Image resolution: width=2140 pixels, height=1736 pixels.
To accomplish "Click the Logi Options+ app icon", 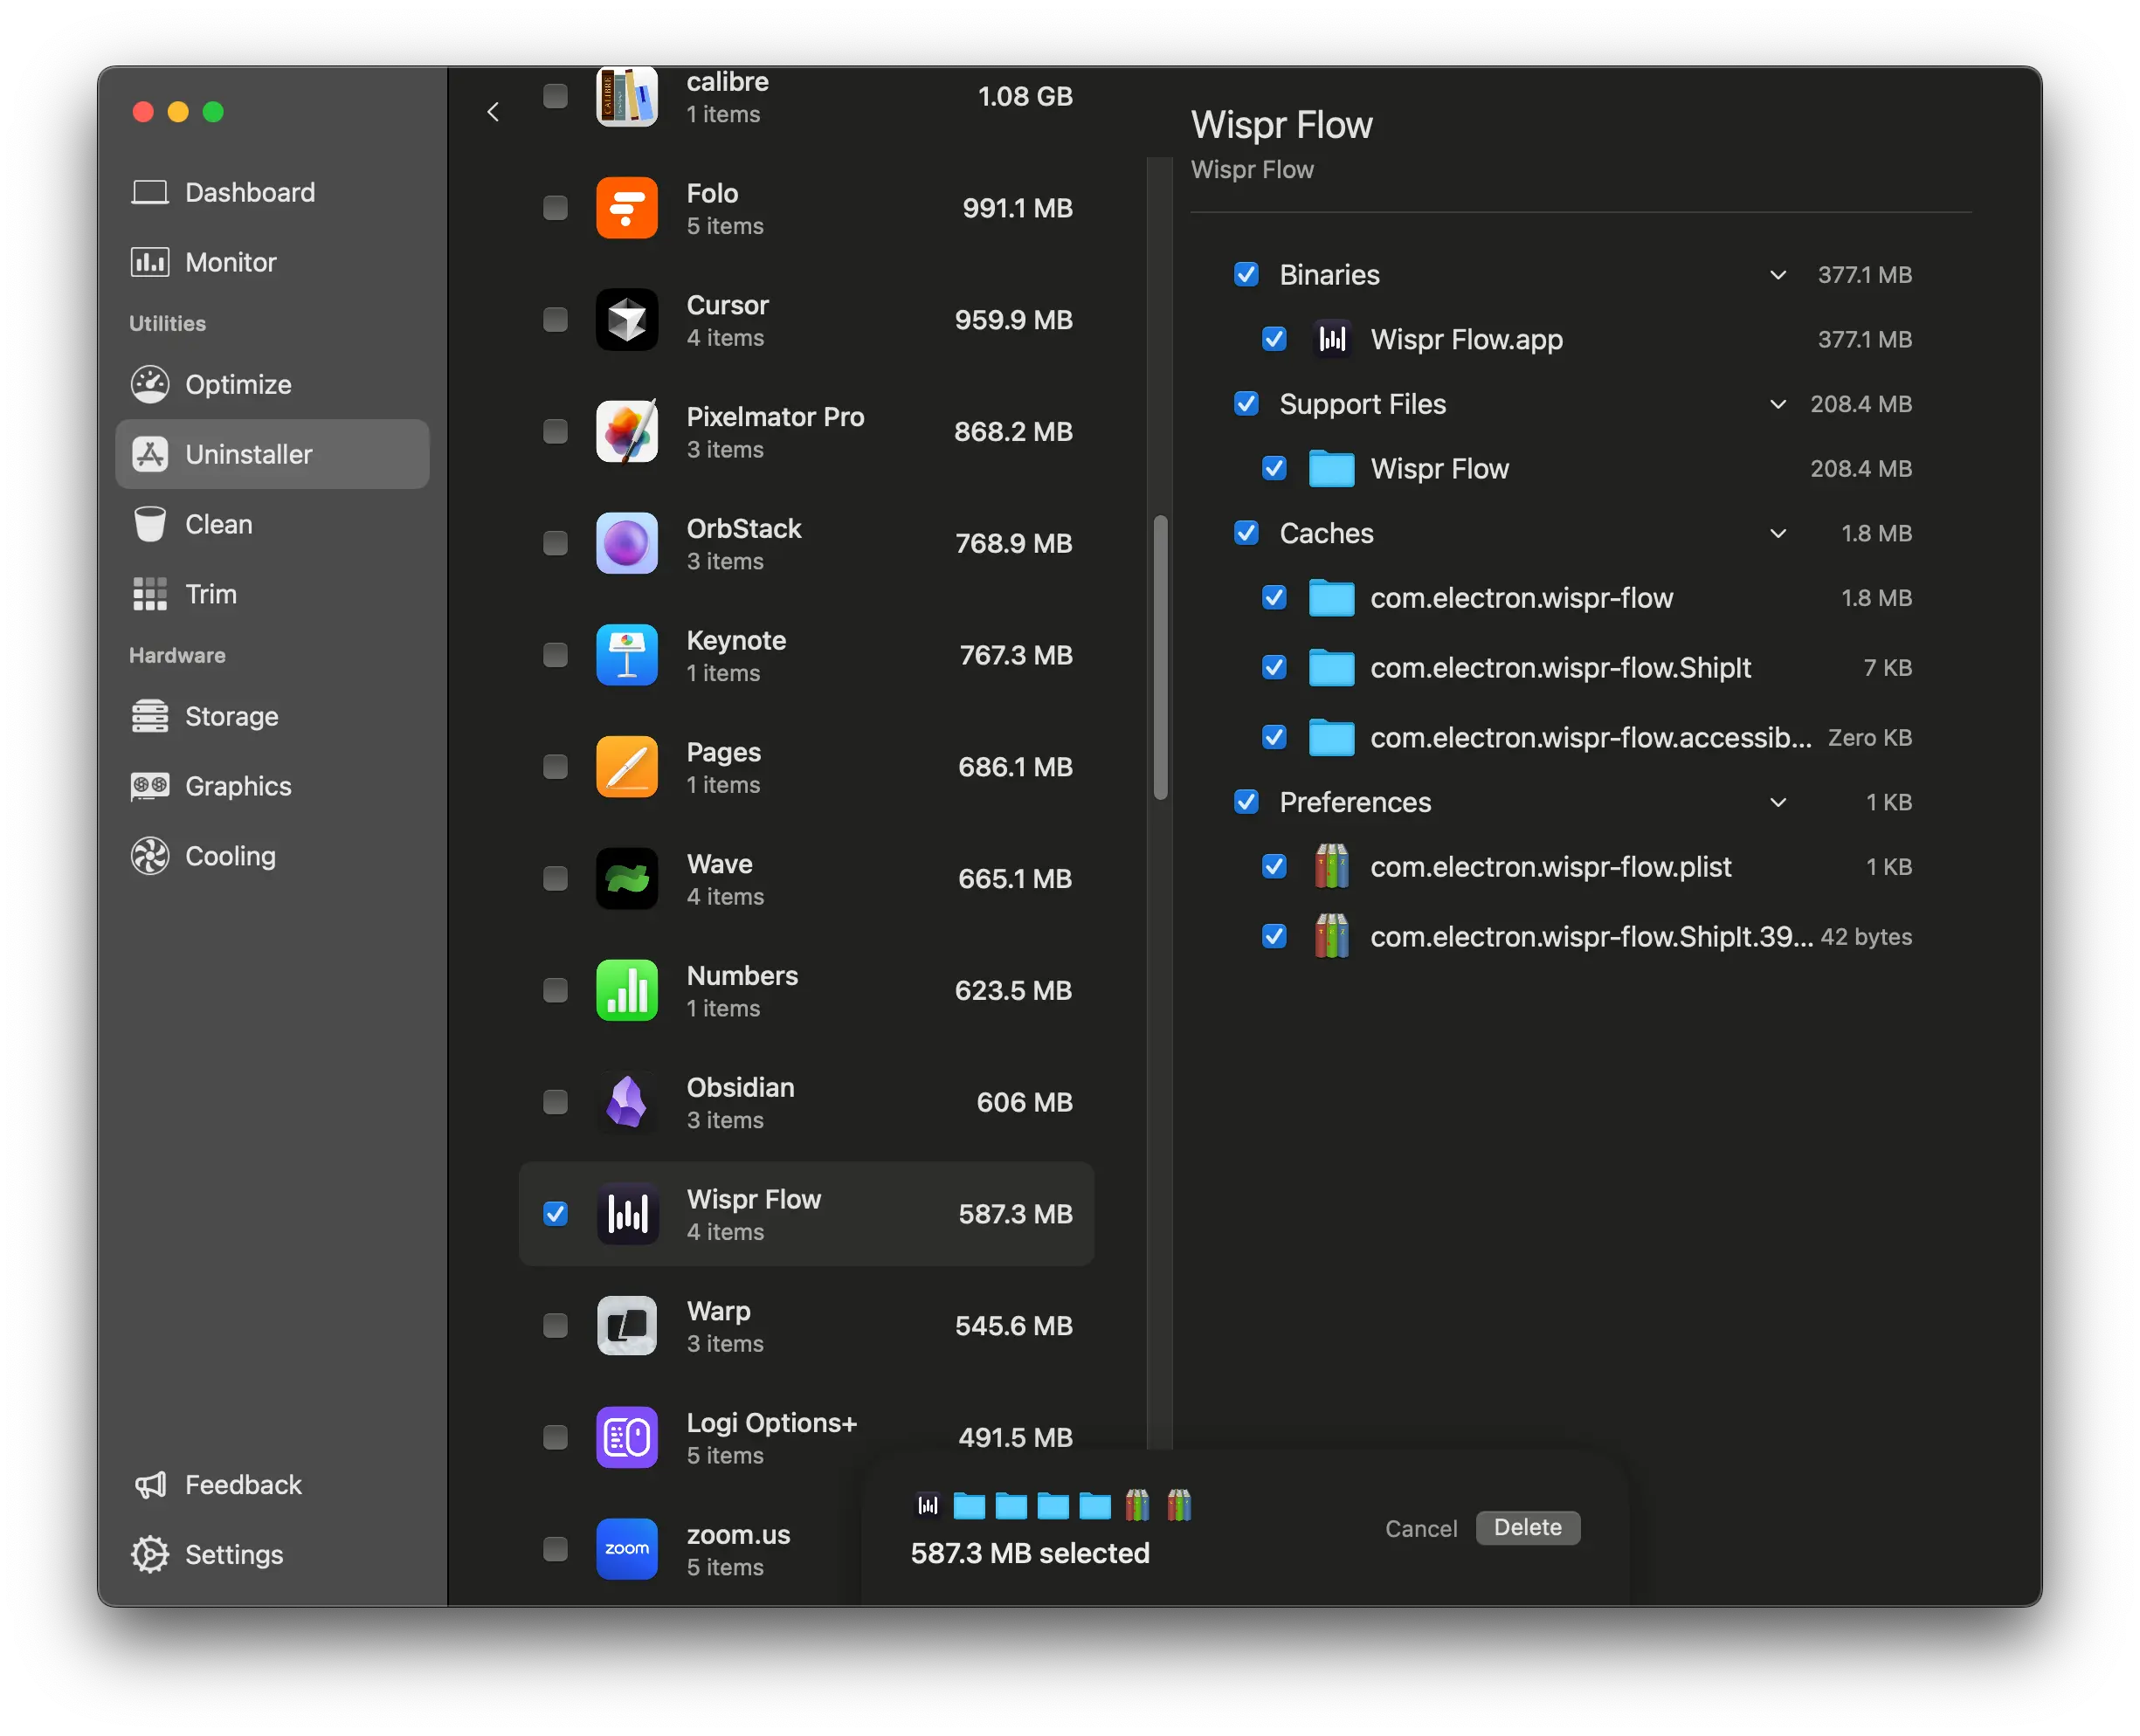I will (627, 1438).
